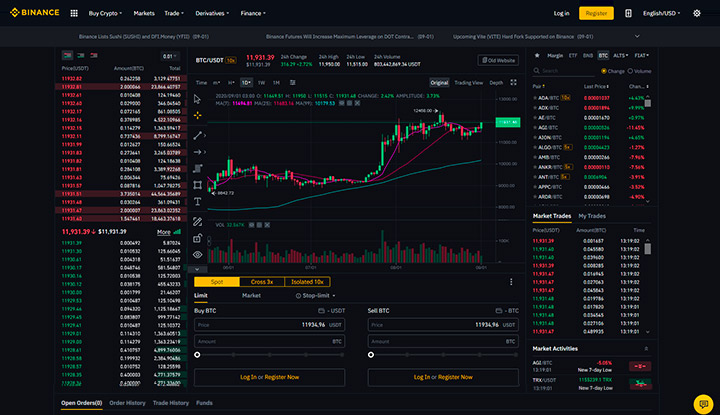Open the Trade dropdown menu
Image resolution: width=720 pixels, height=415 pixels.
pyautogui.click(x=174, y=13)
